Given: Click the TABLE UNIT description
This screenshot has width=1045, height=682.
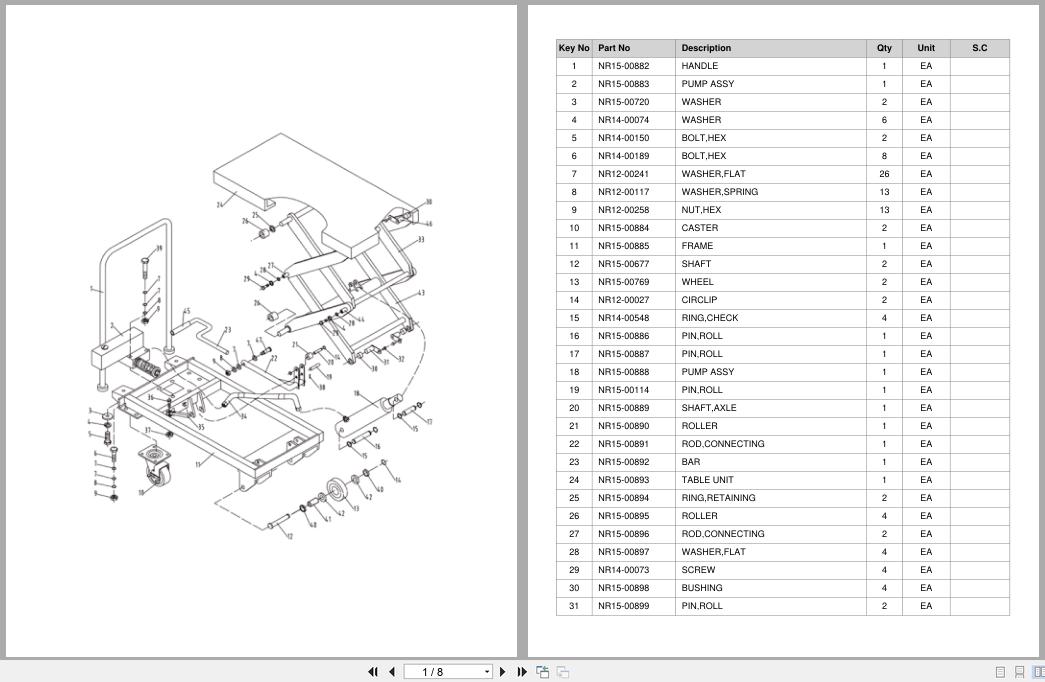Looking at the screenshot, I should click(x=707, y=480).
